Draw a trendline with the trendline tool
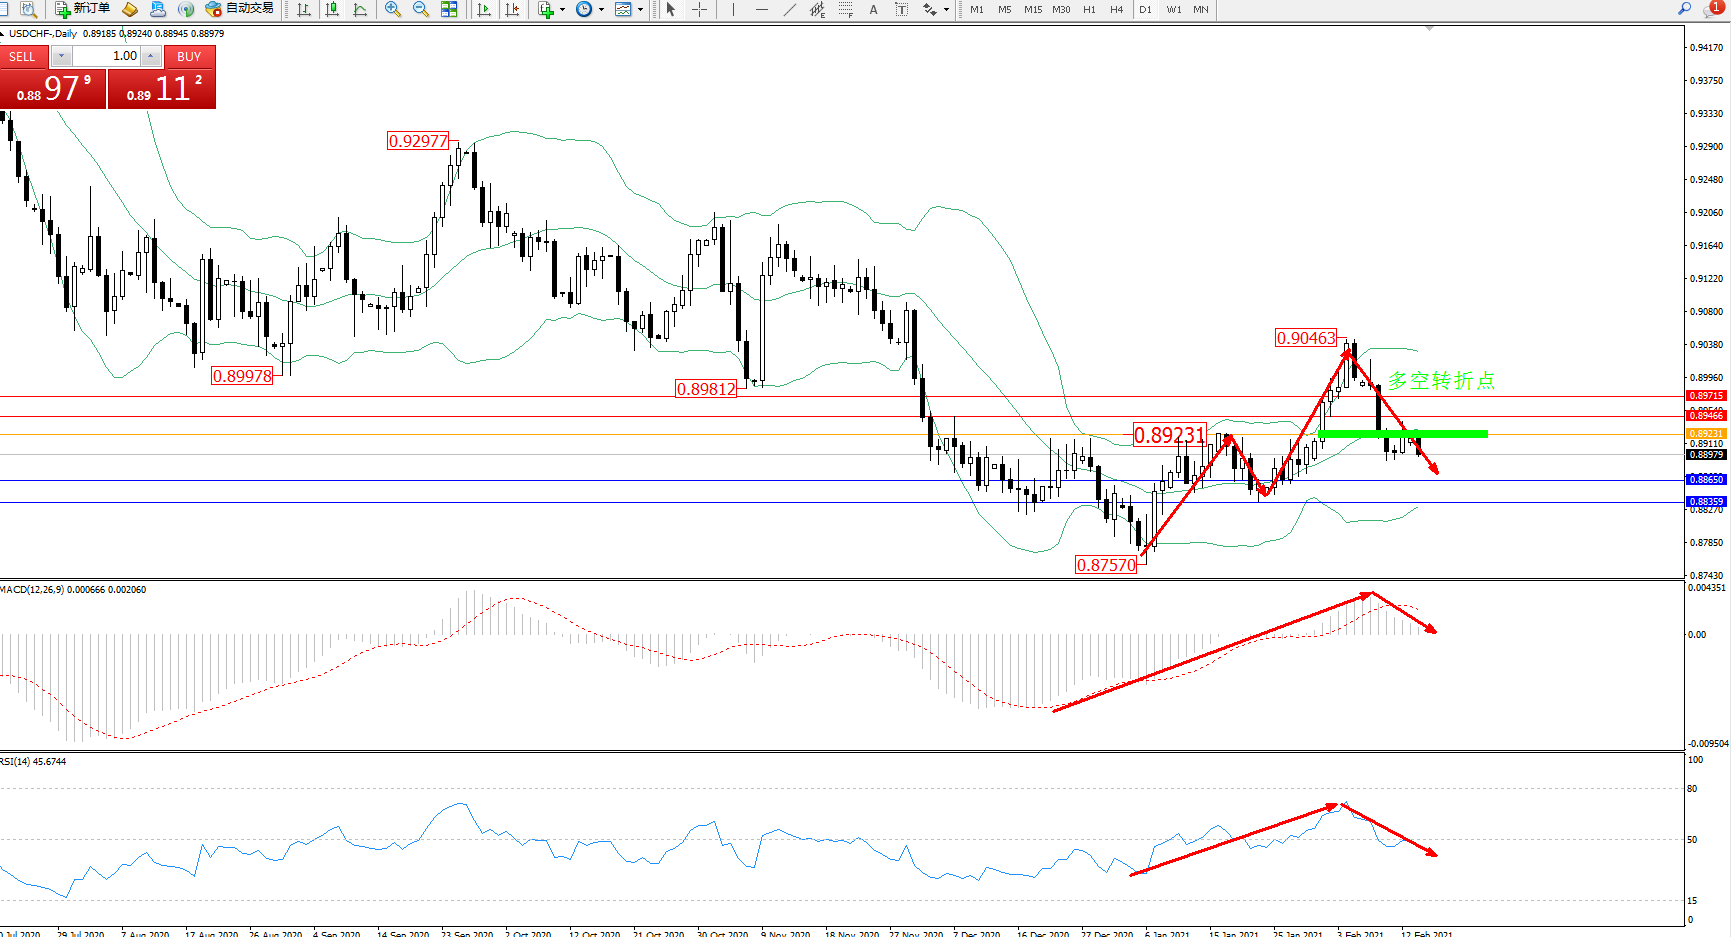The width and height of the screenshot is (1731, 937). pos(790,9)
